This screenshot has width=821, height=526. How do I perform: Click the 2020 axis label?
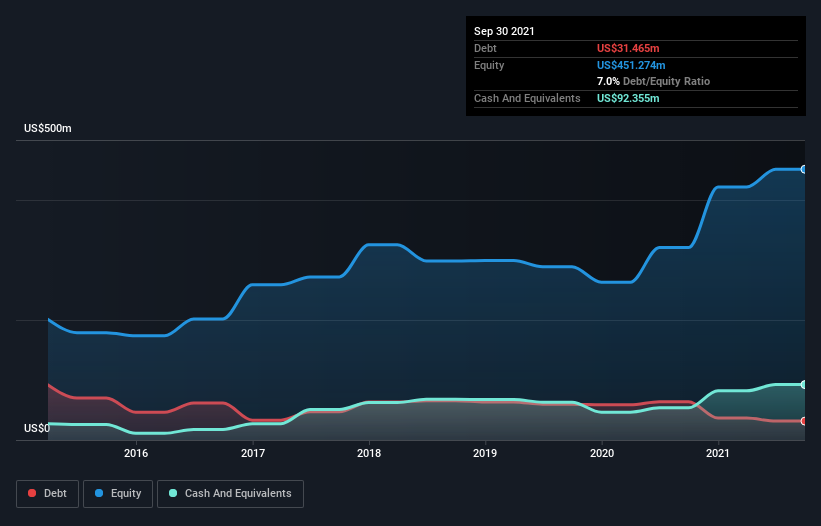(x=602, y=453)
